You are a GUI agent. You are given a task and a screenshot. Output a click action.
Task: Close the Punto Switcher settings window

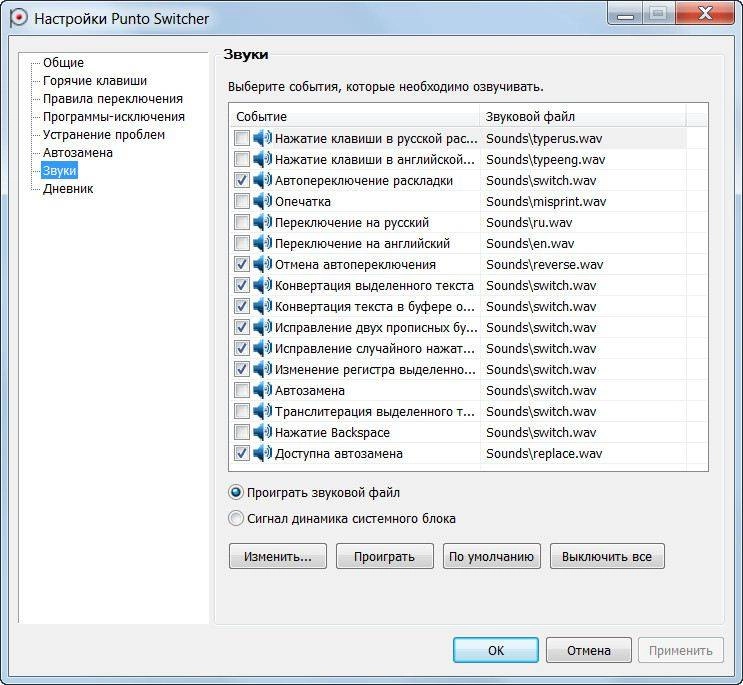point(705,13)
